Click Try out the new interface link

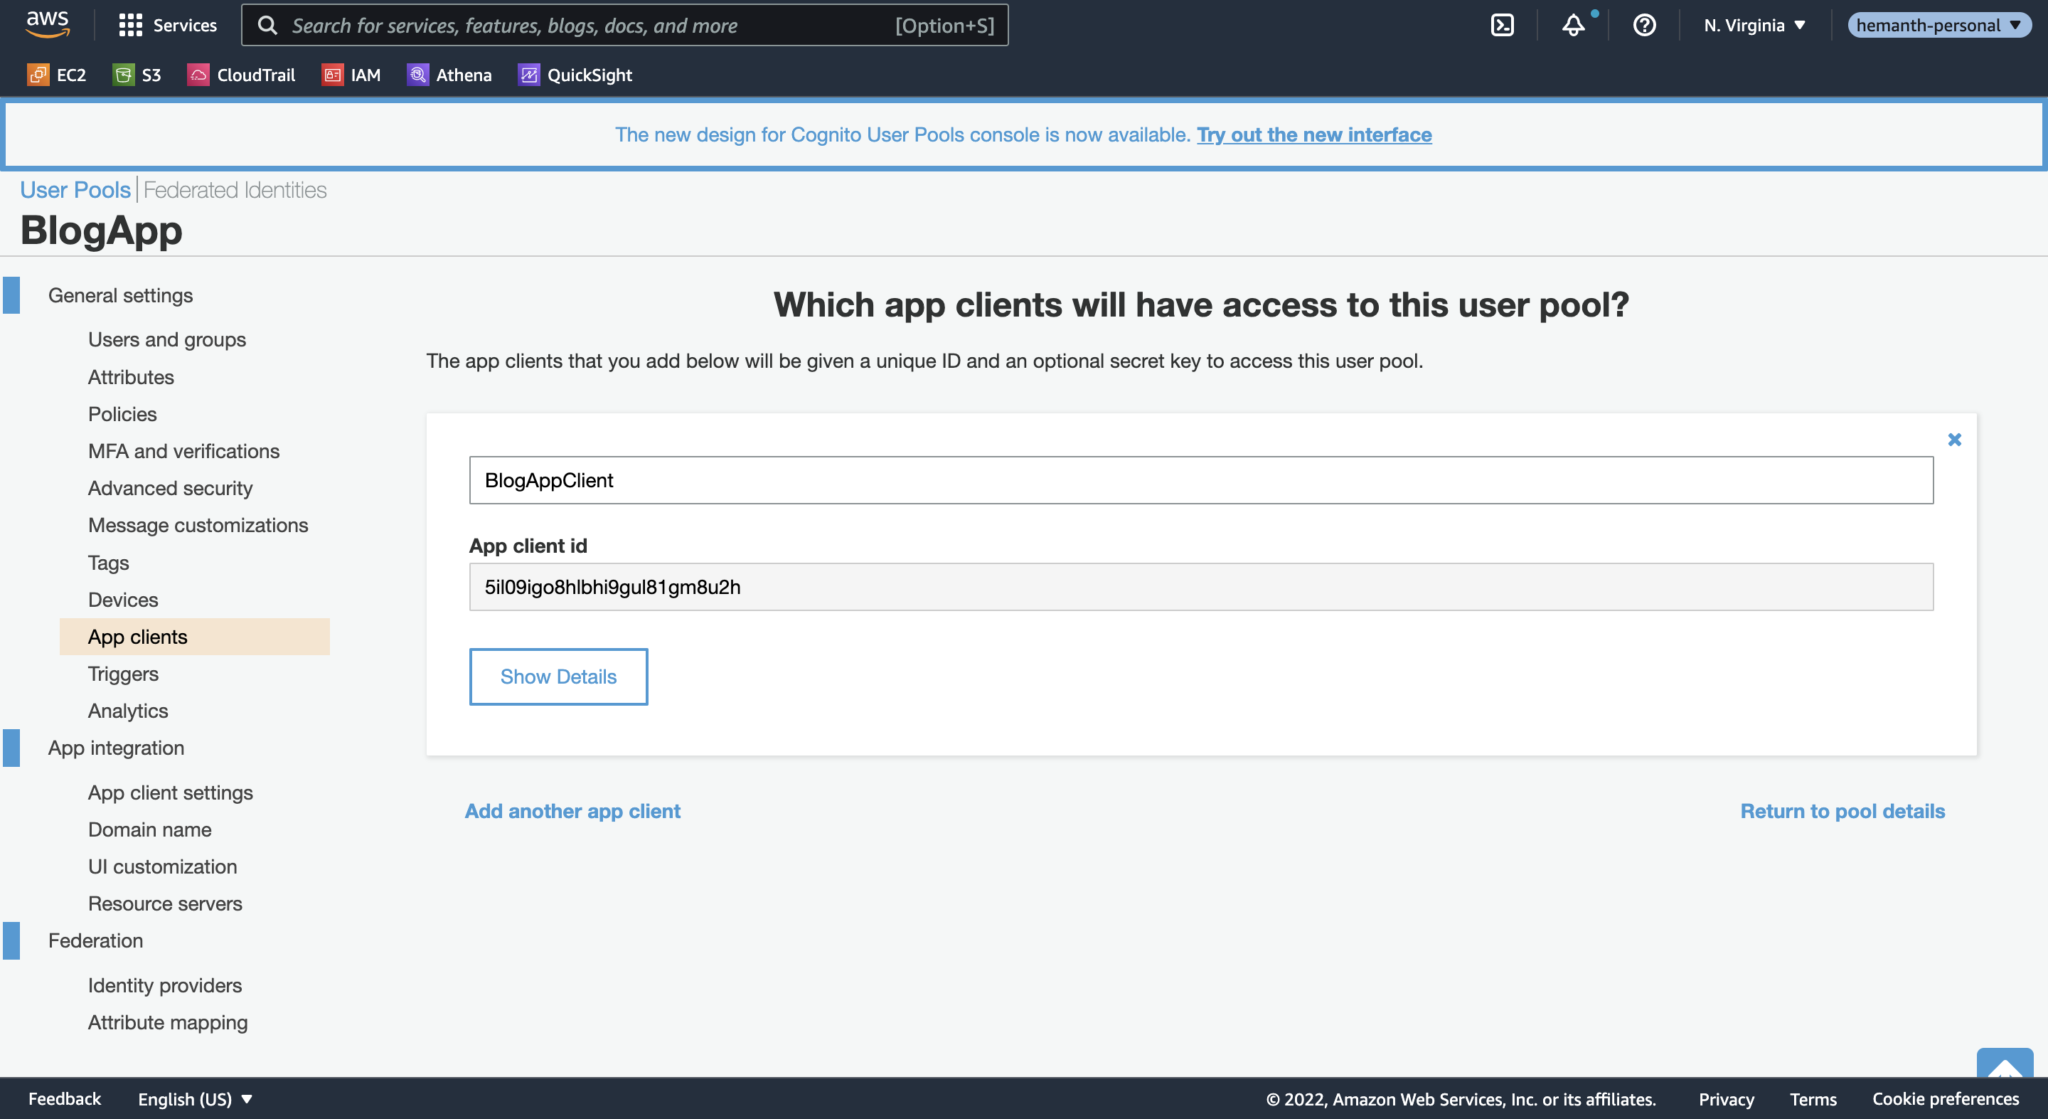1314,135
